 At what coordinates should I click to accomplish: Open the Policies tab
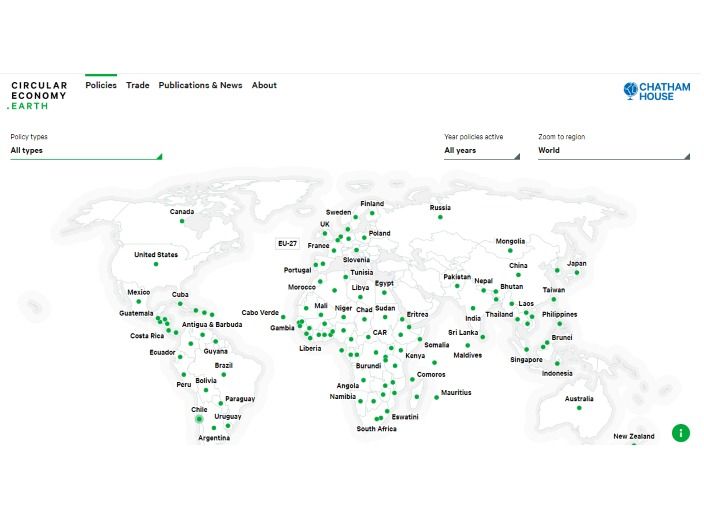(101, 85)
